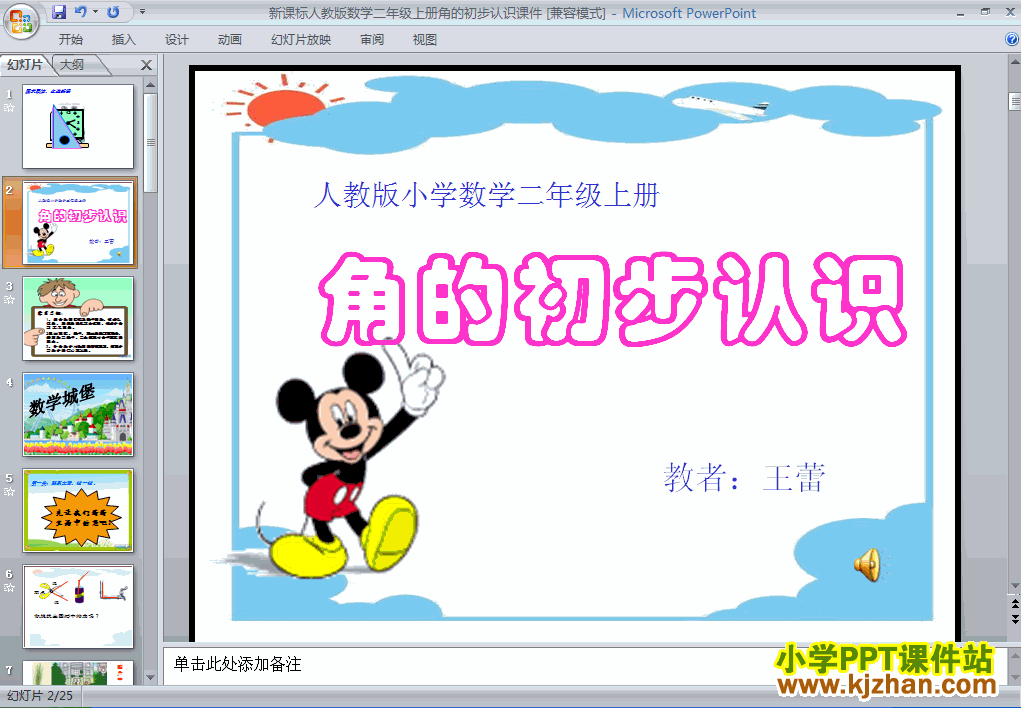Image resolution: width=1021 pixels, height=708 pixels.
Task: Click animation star icon beside slide 1
Action: tap(9, 108)
